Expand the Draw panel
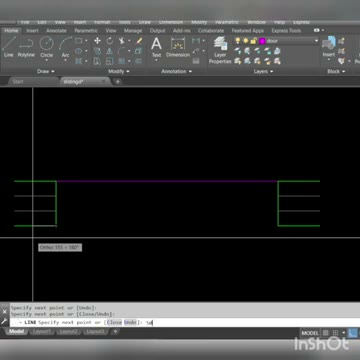360x360 pixels. click(46, 71)
